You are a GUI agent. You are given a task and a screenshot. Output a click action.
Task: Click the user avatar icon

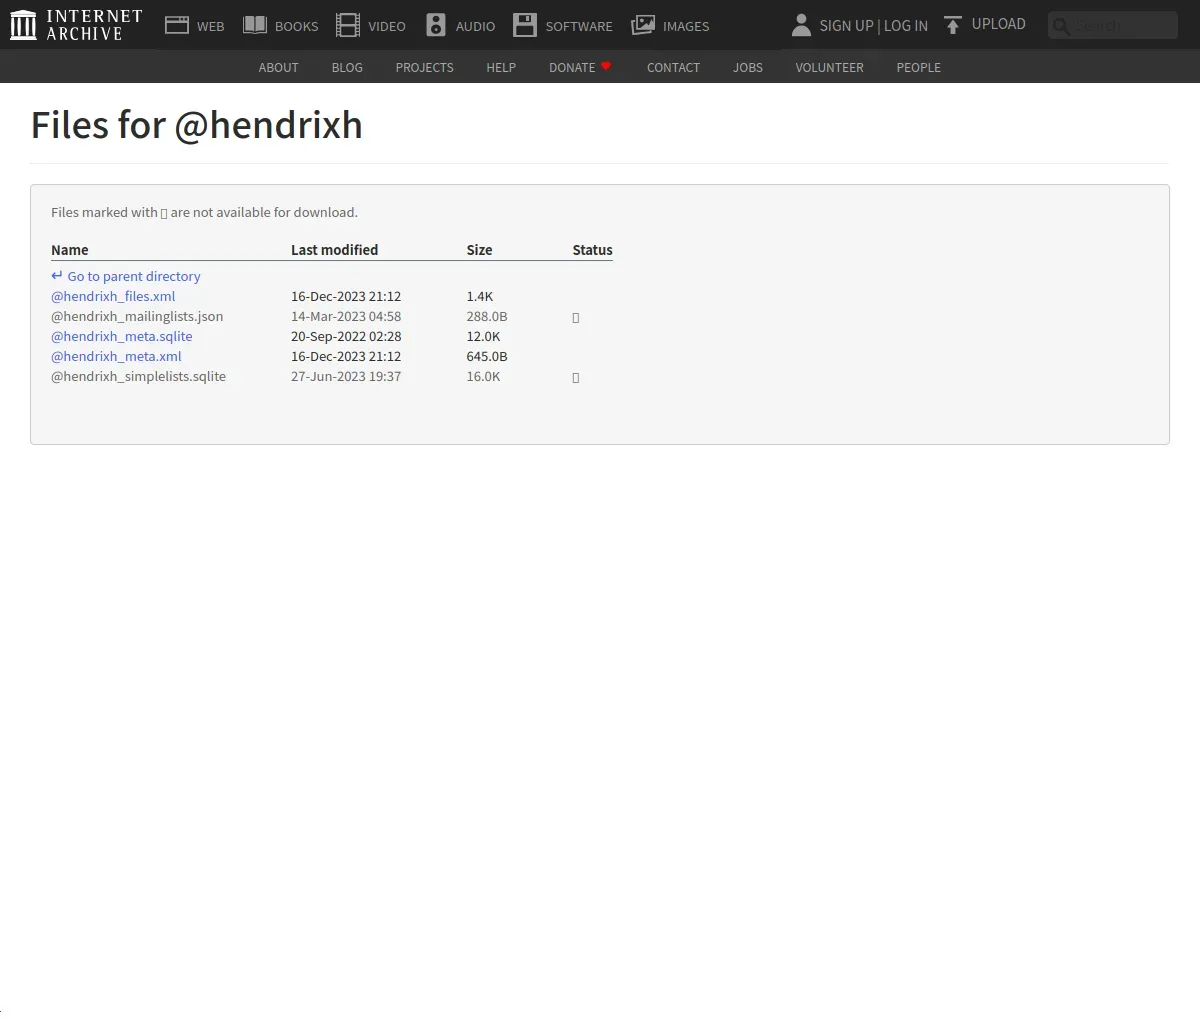click(x=801, y=25)
